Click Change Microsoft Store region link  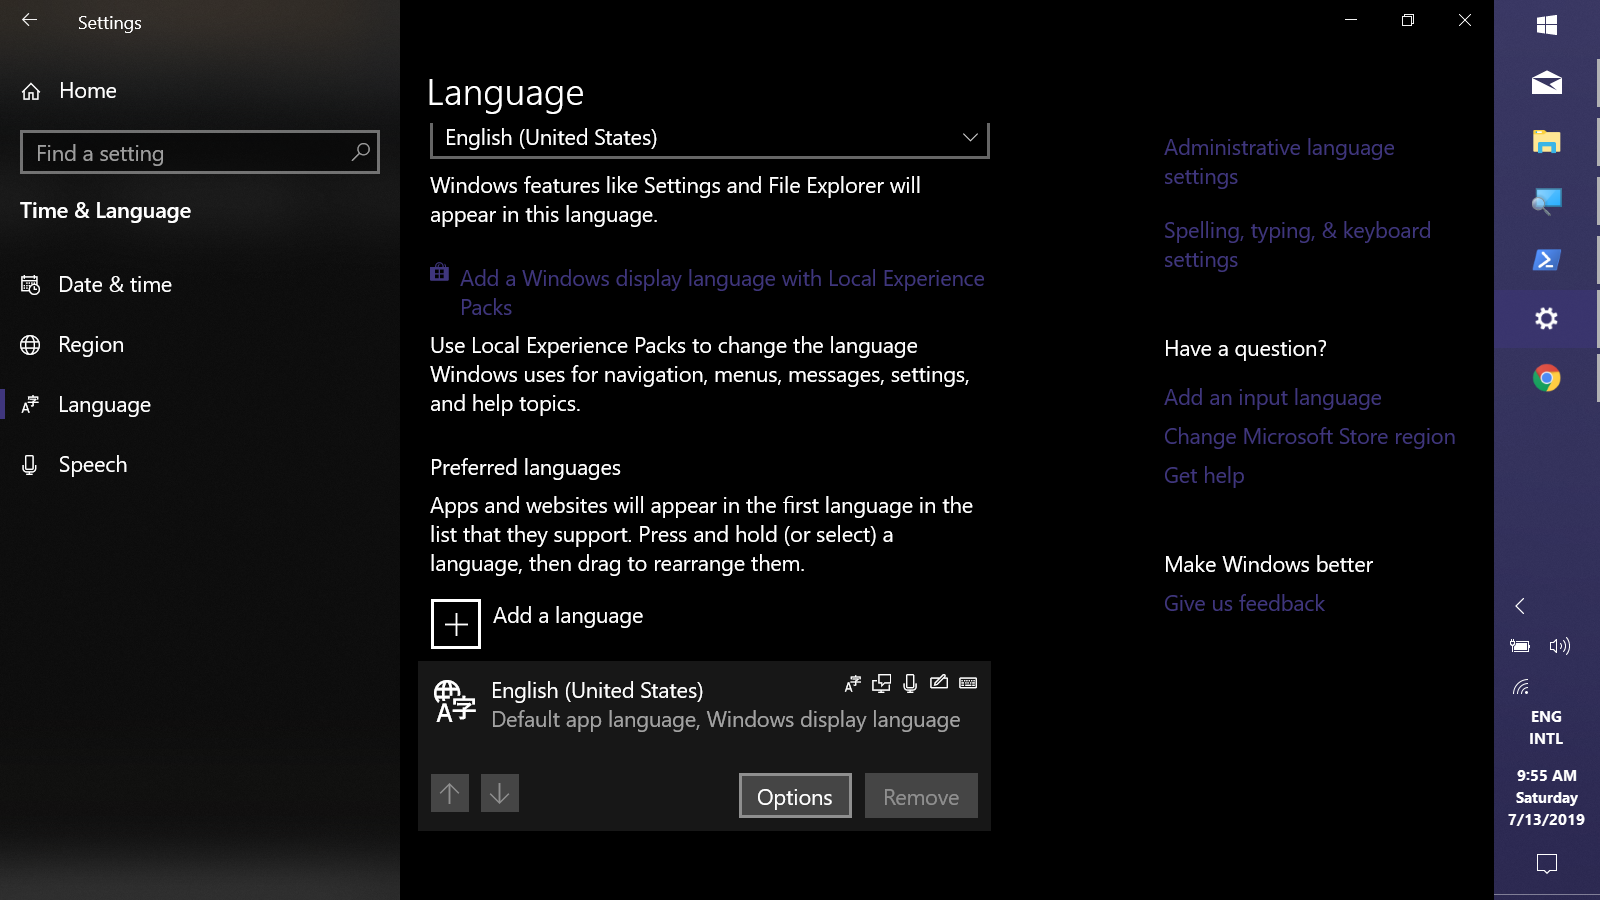tap(1309, 437)
